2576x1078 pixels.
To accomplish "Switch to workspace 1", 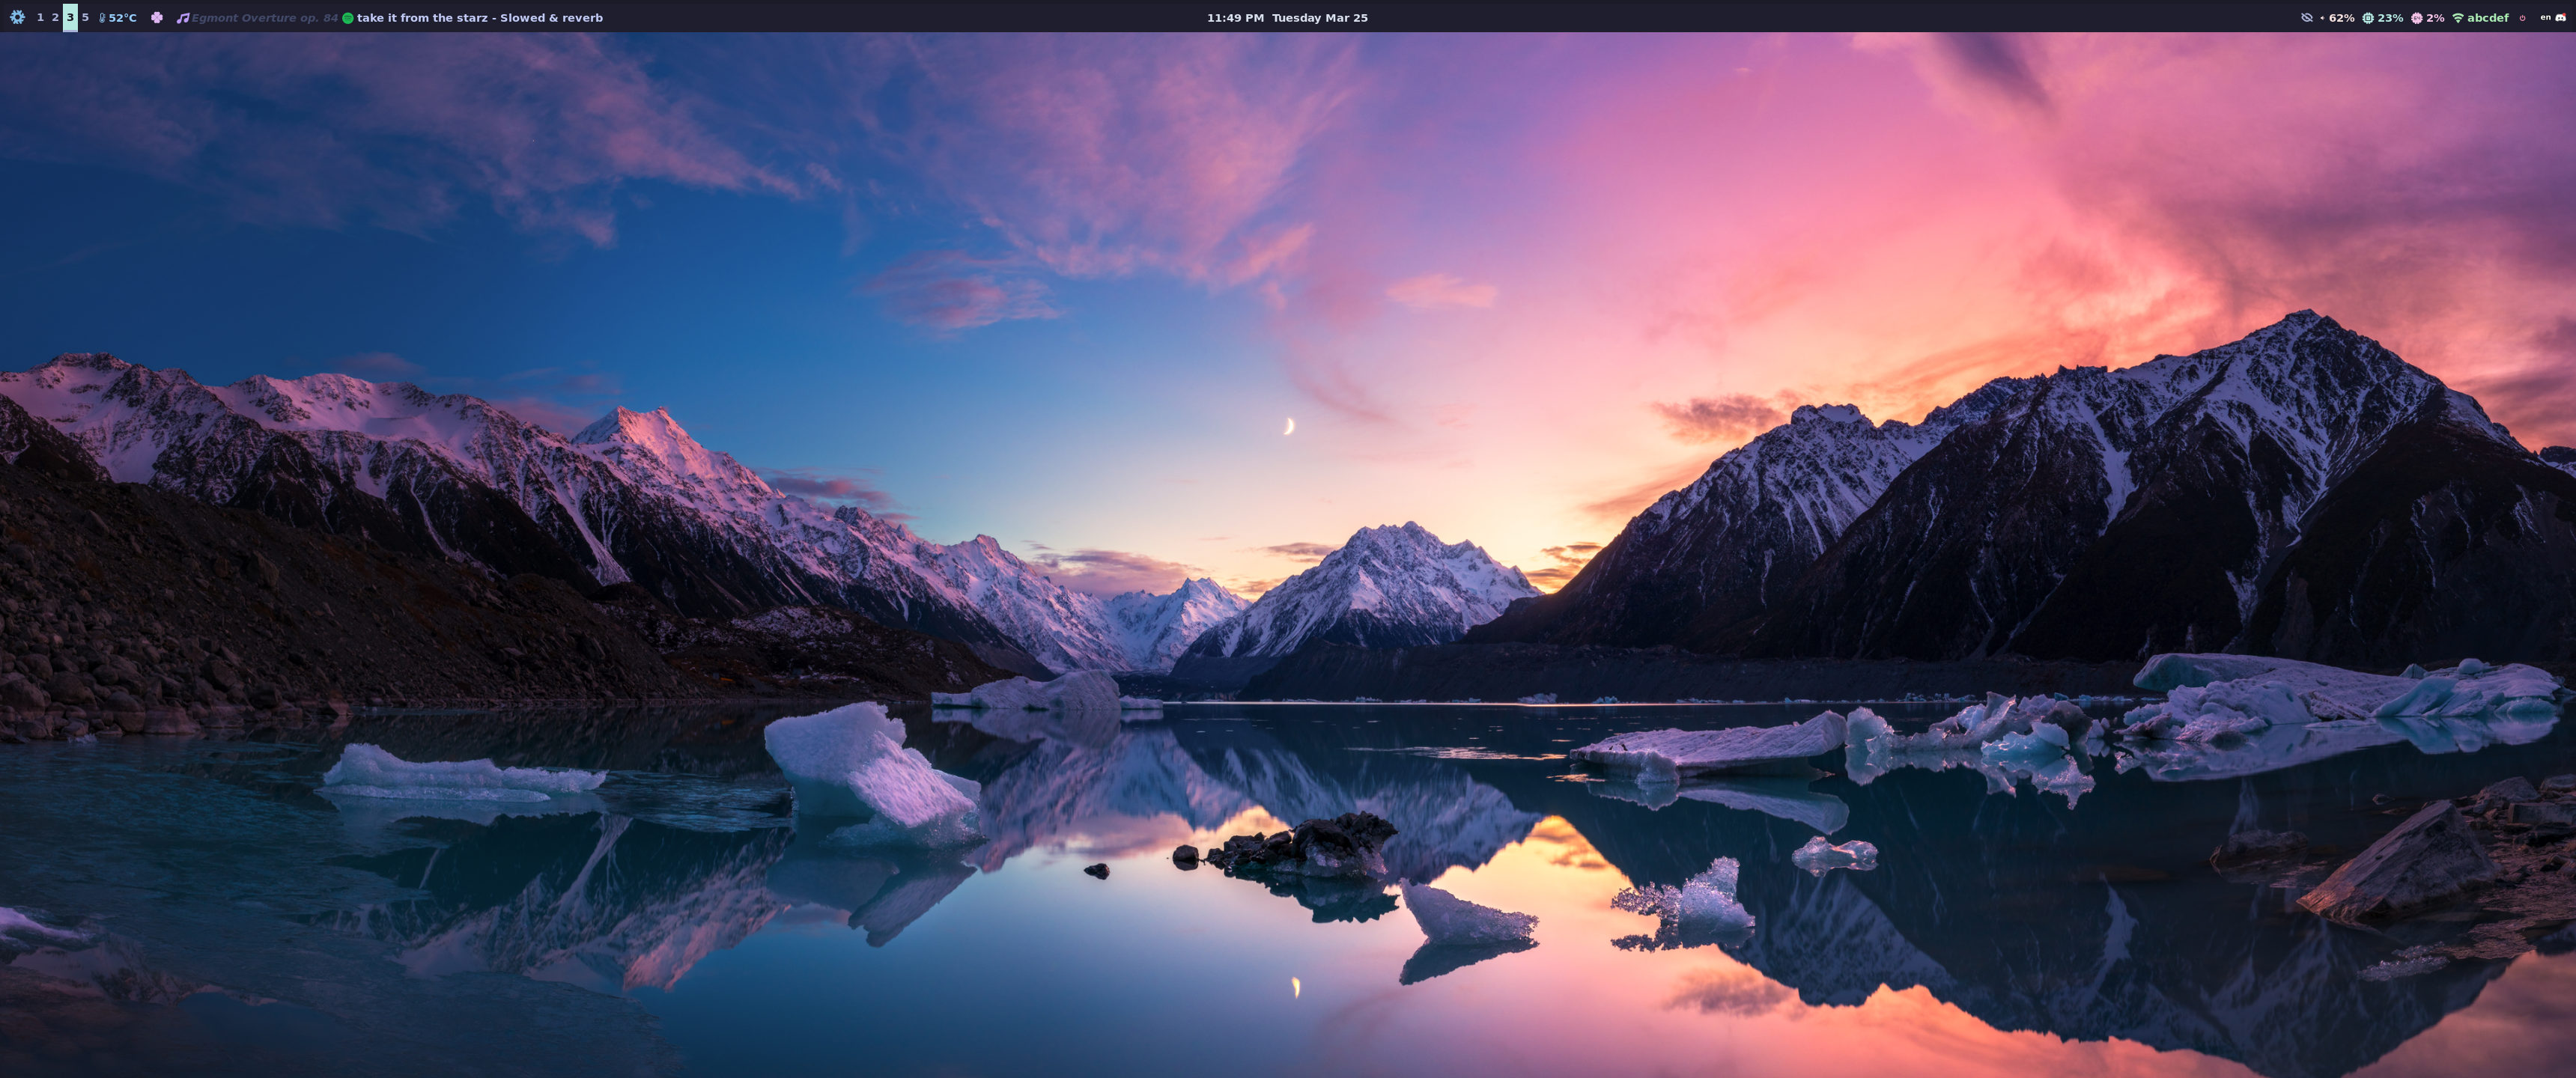I will click(40, 17).
